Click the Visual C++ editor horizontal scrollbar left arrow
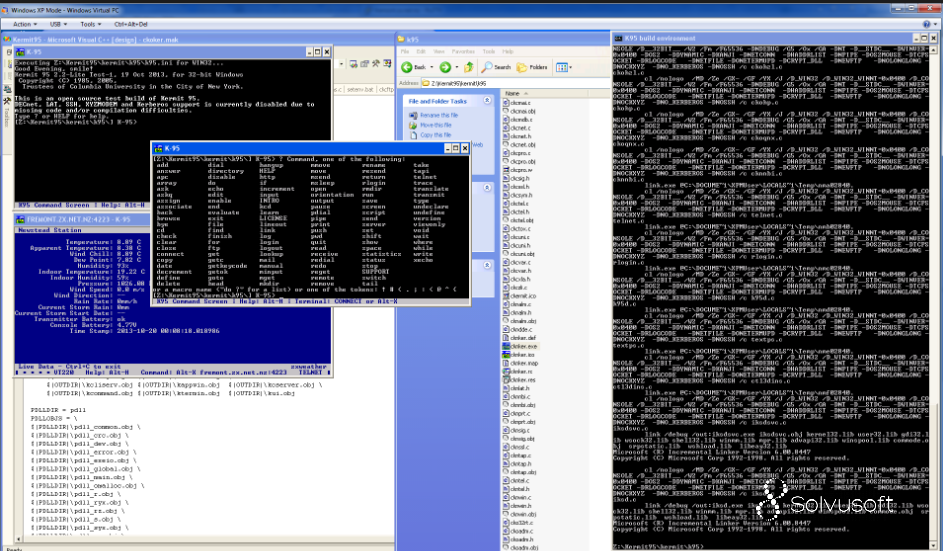This screenshot has width=943, height=551. click(18, 539)
